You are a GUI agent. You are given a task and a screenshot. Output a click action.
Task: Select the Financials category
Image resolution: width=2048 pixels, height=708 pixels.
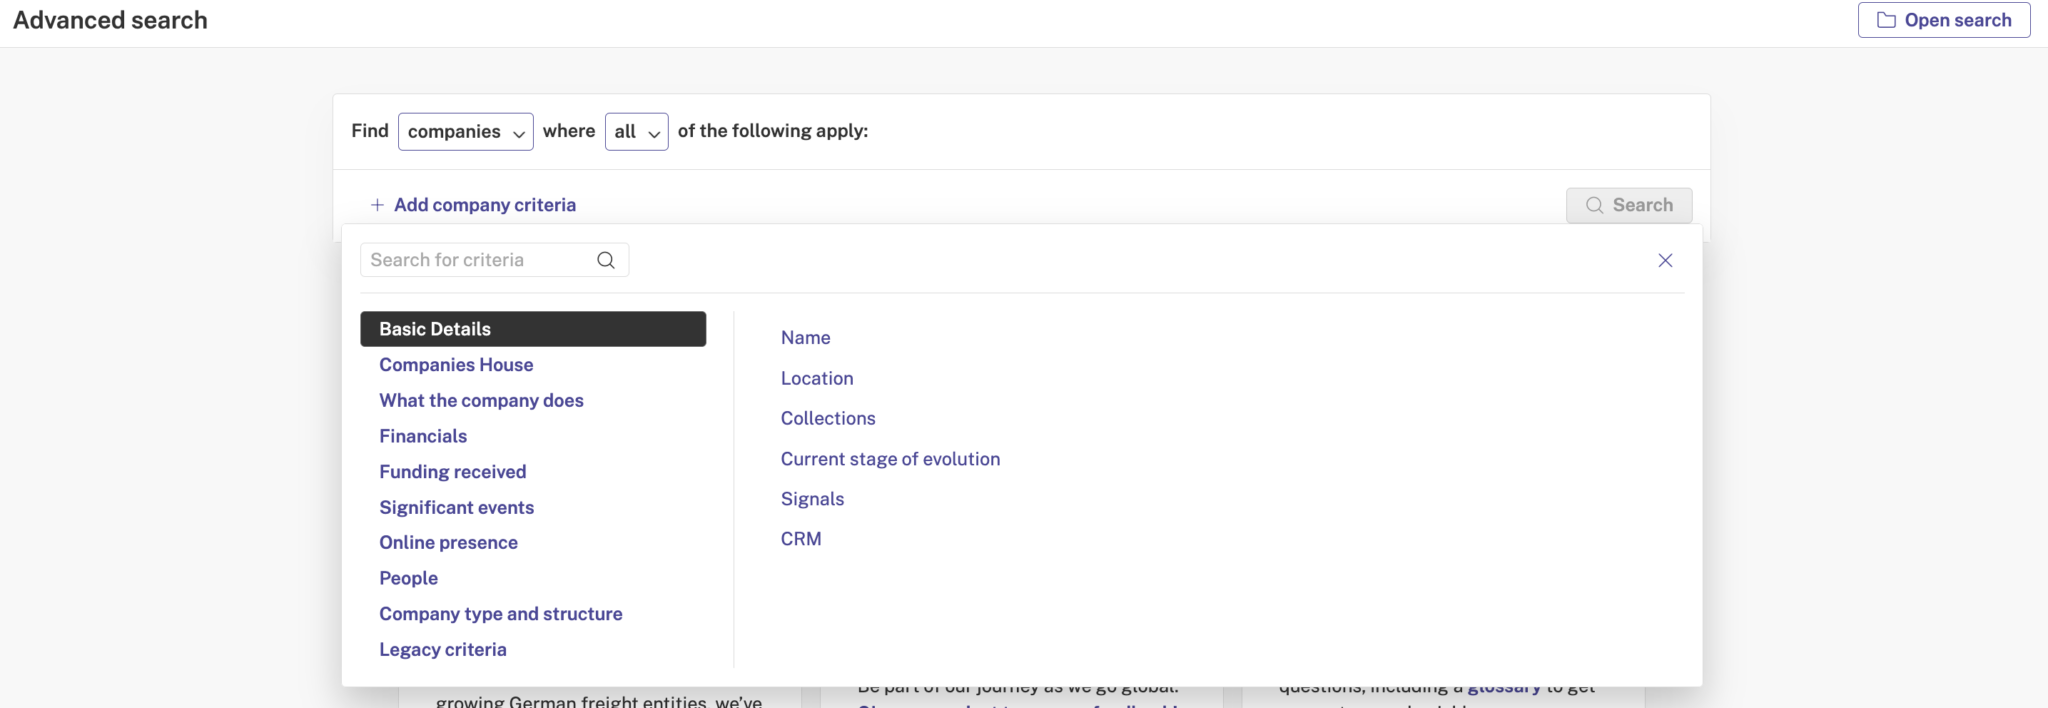pyautogui.click(x=423, y=436)
